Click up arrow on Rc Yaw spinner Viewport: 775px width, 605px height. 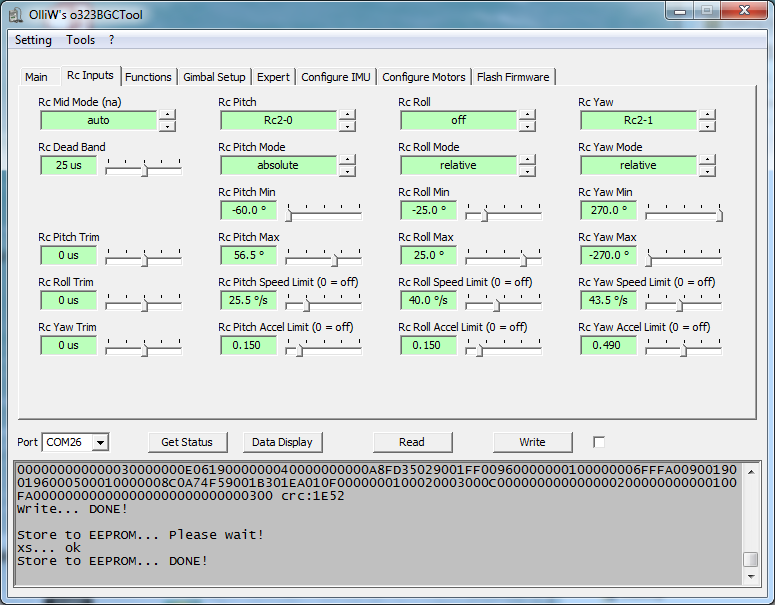(707, 115)
